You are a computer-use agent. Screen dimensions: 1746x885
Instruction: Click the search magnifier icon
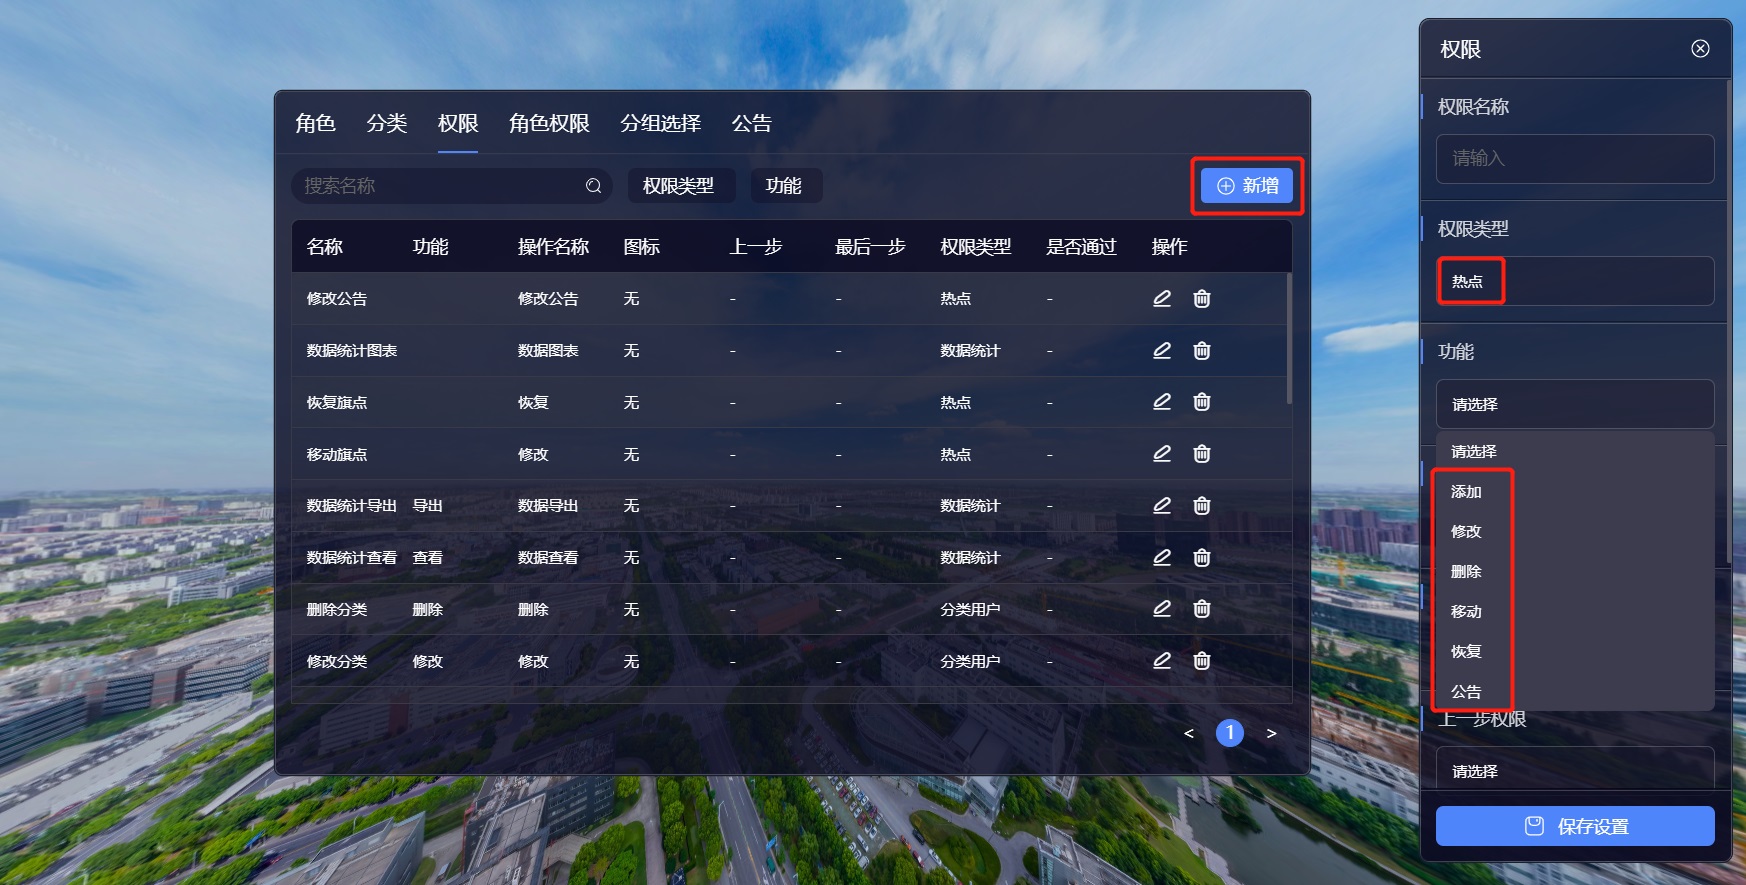(x=593, y=186)
